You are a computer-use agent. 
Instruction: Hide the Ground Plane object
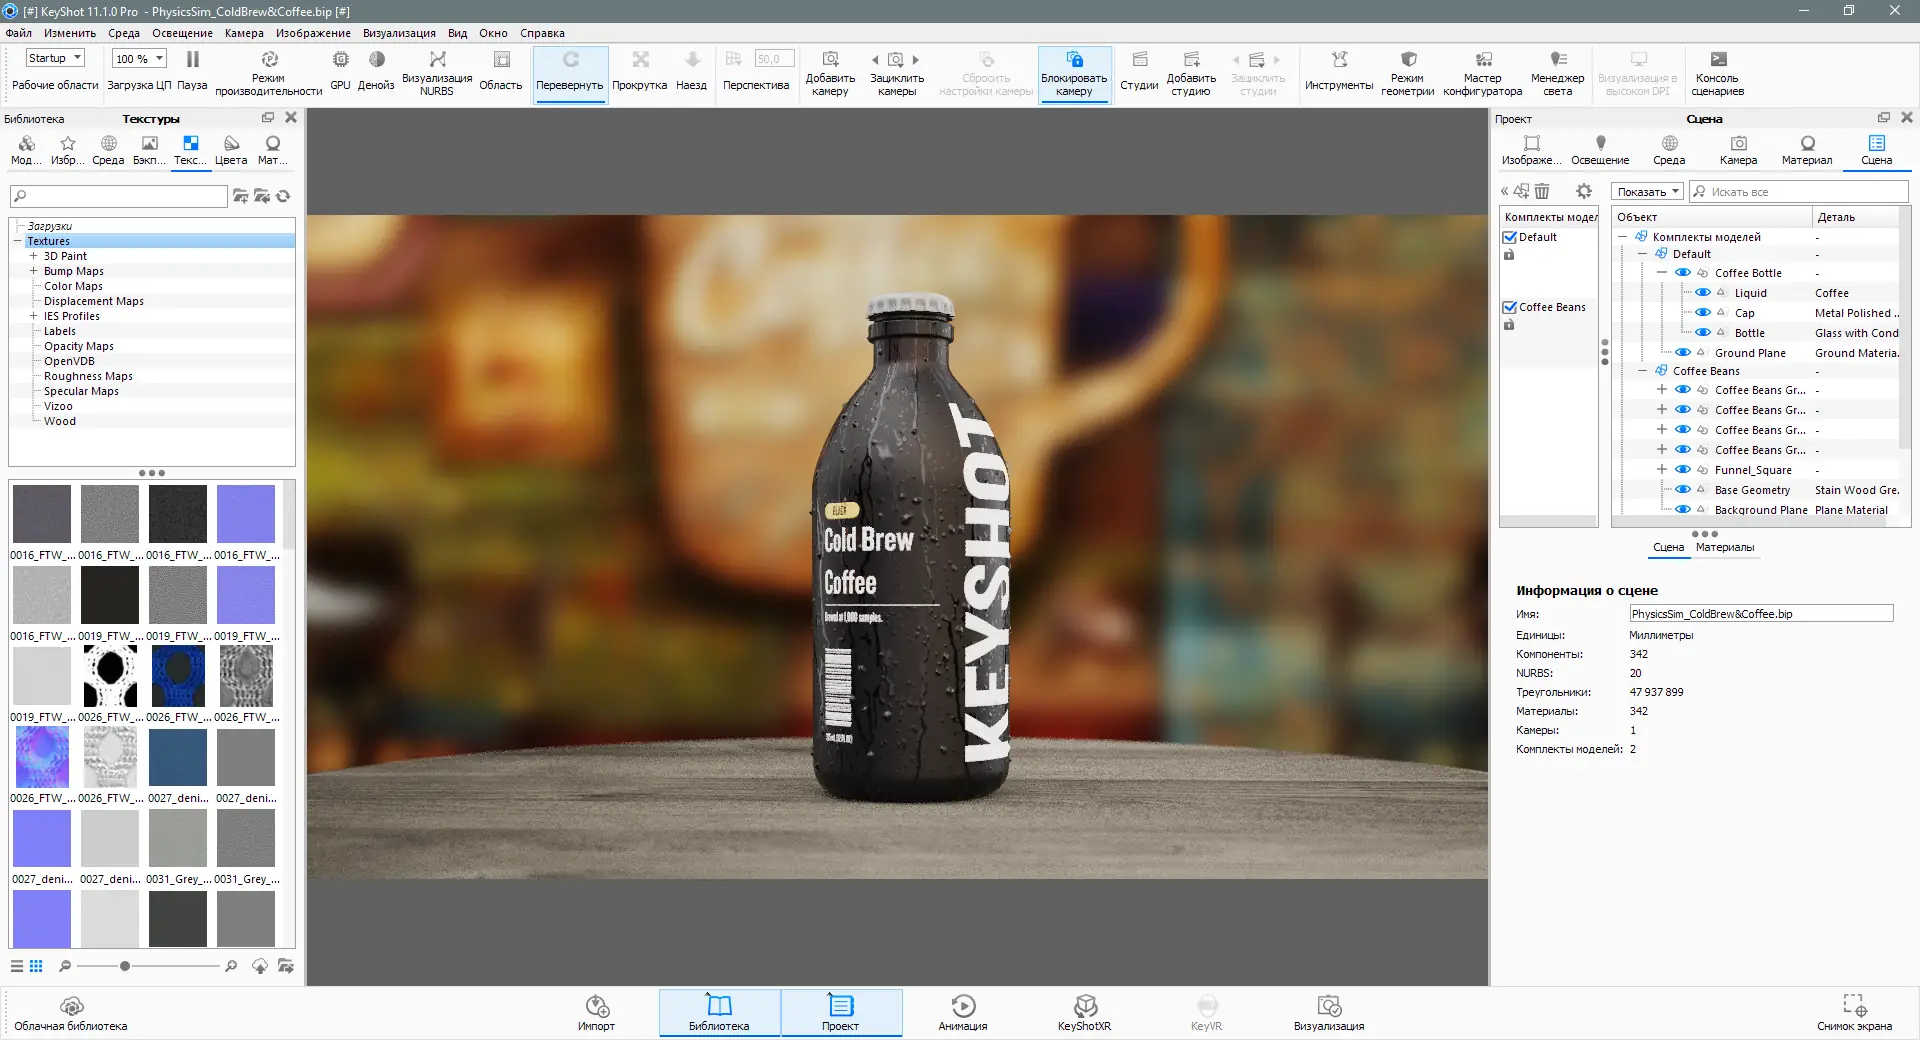pyautogui.click(x=1683, y=353)
